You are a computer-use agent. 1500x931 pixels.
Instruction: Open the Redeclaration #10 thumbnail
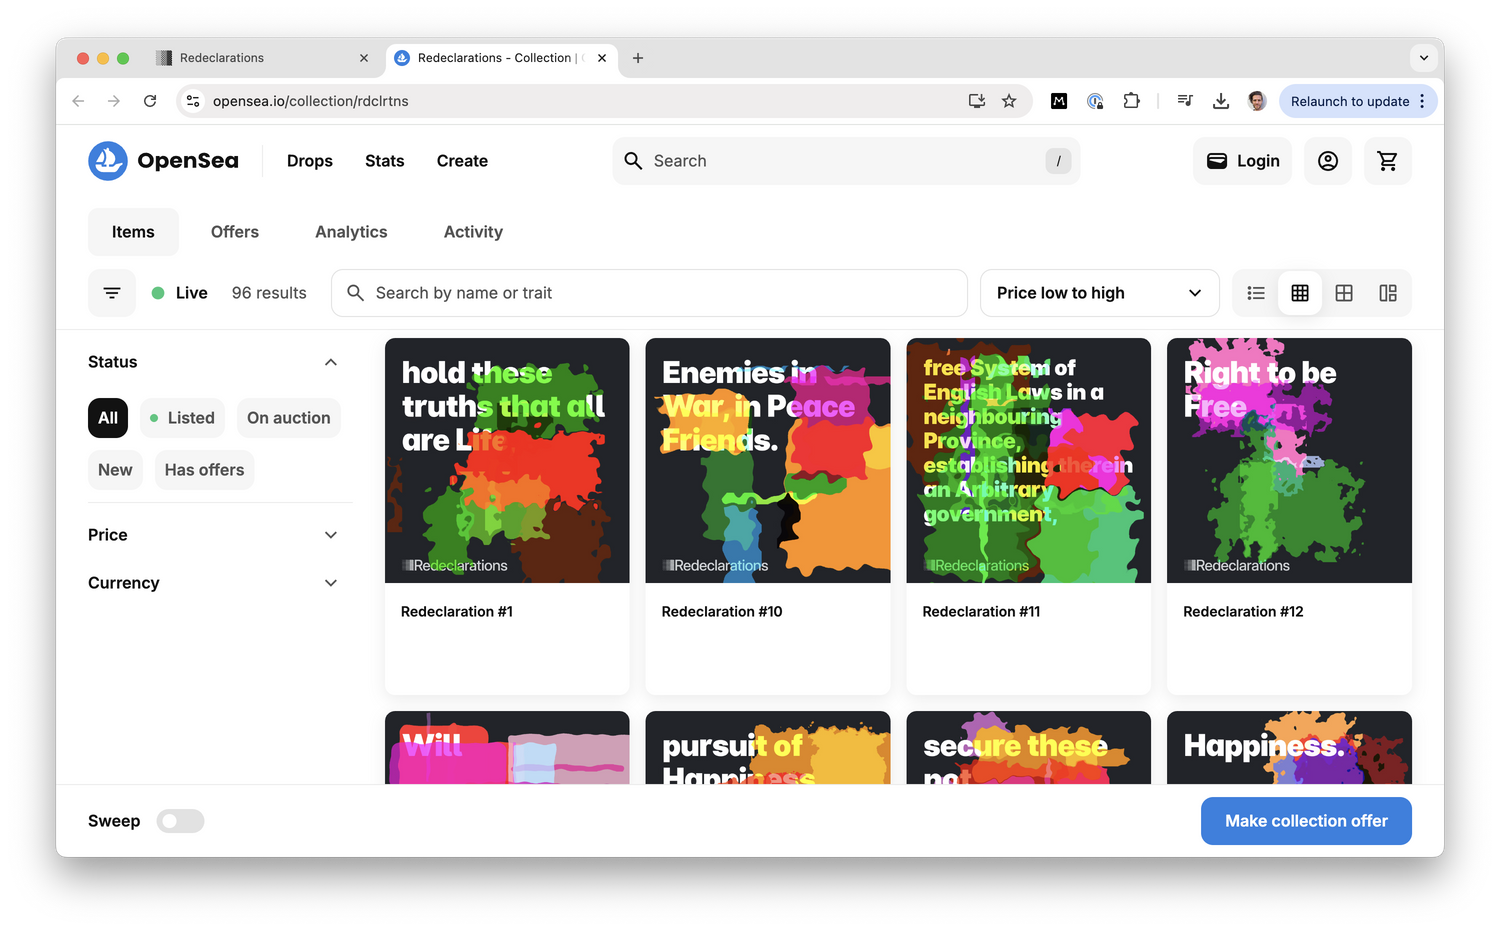point(767,460)
